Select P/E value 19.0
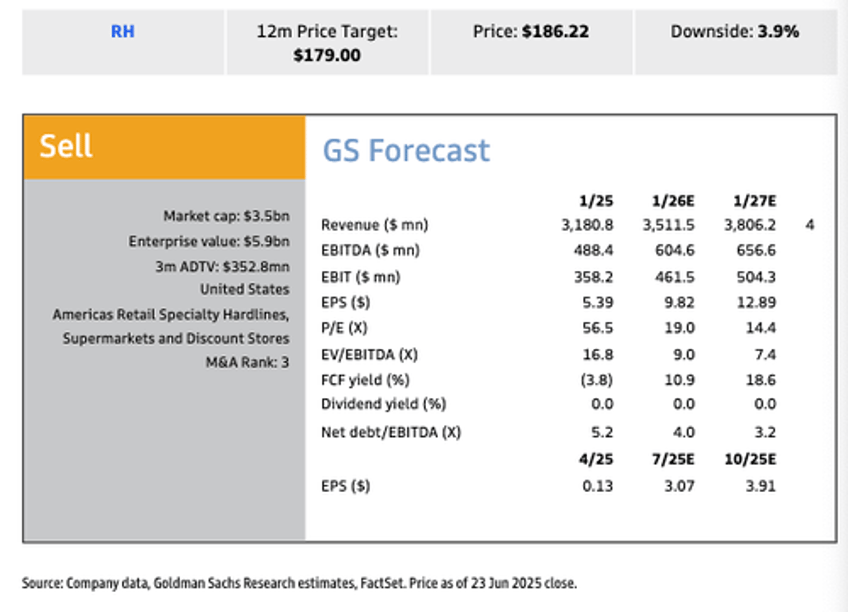Screen dimensions: 848x612 679,328
